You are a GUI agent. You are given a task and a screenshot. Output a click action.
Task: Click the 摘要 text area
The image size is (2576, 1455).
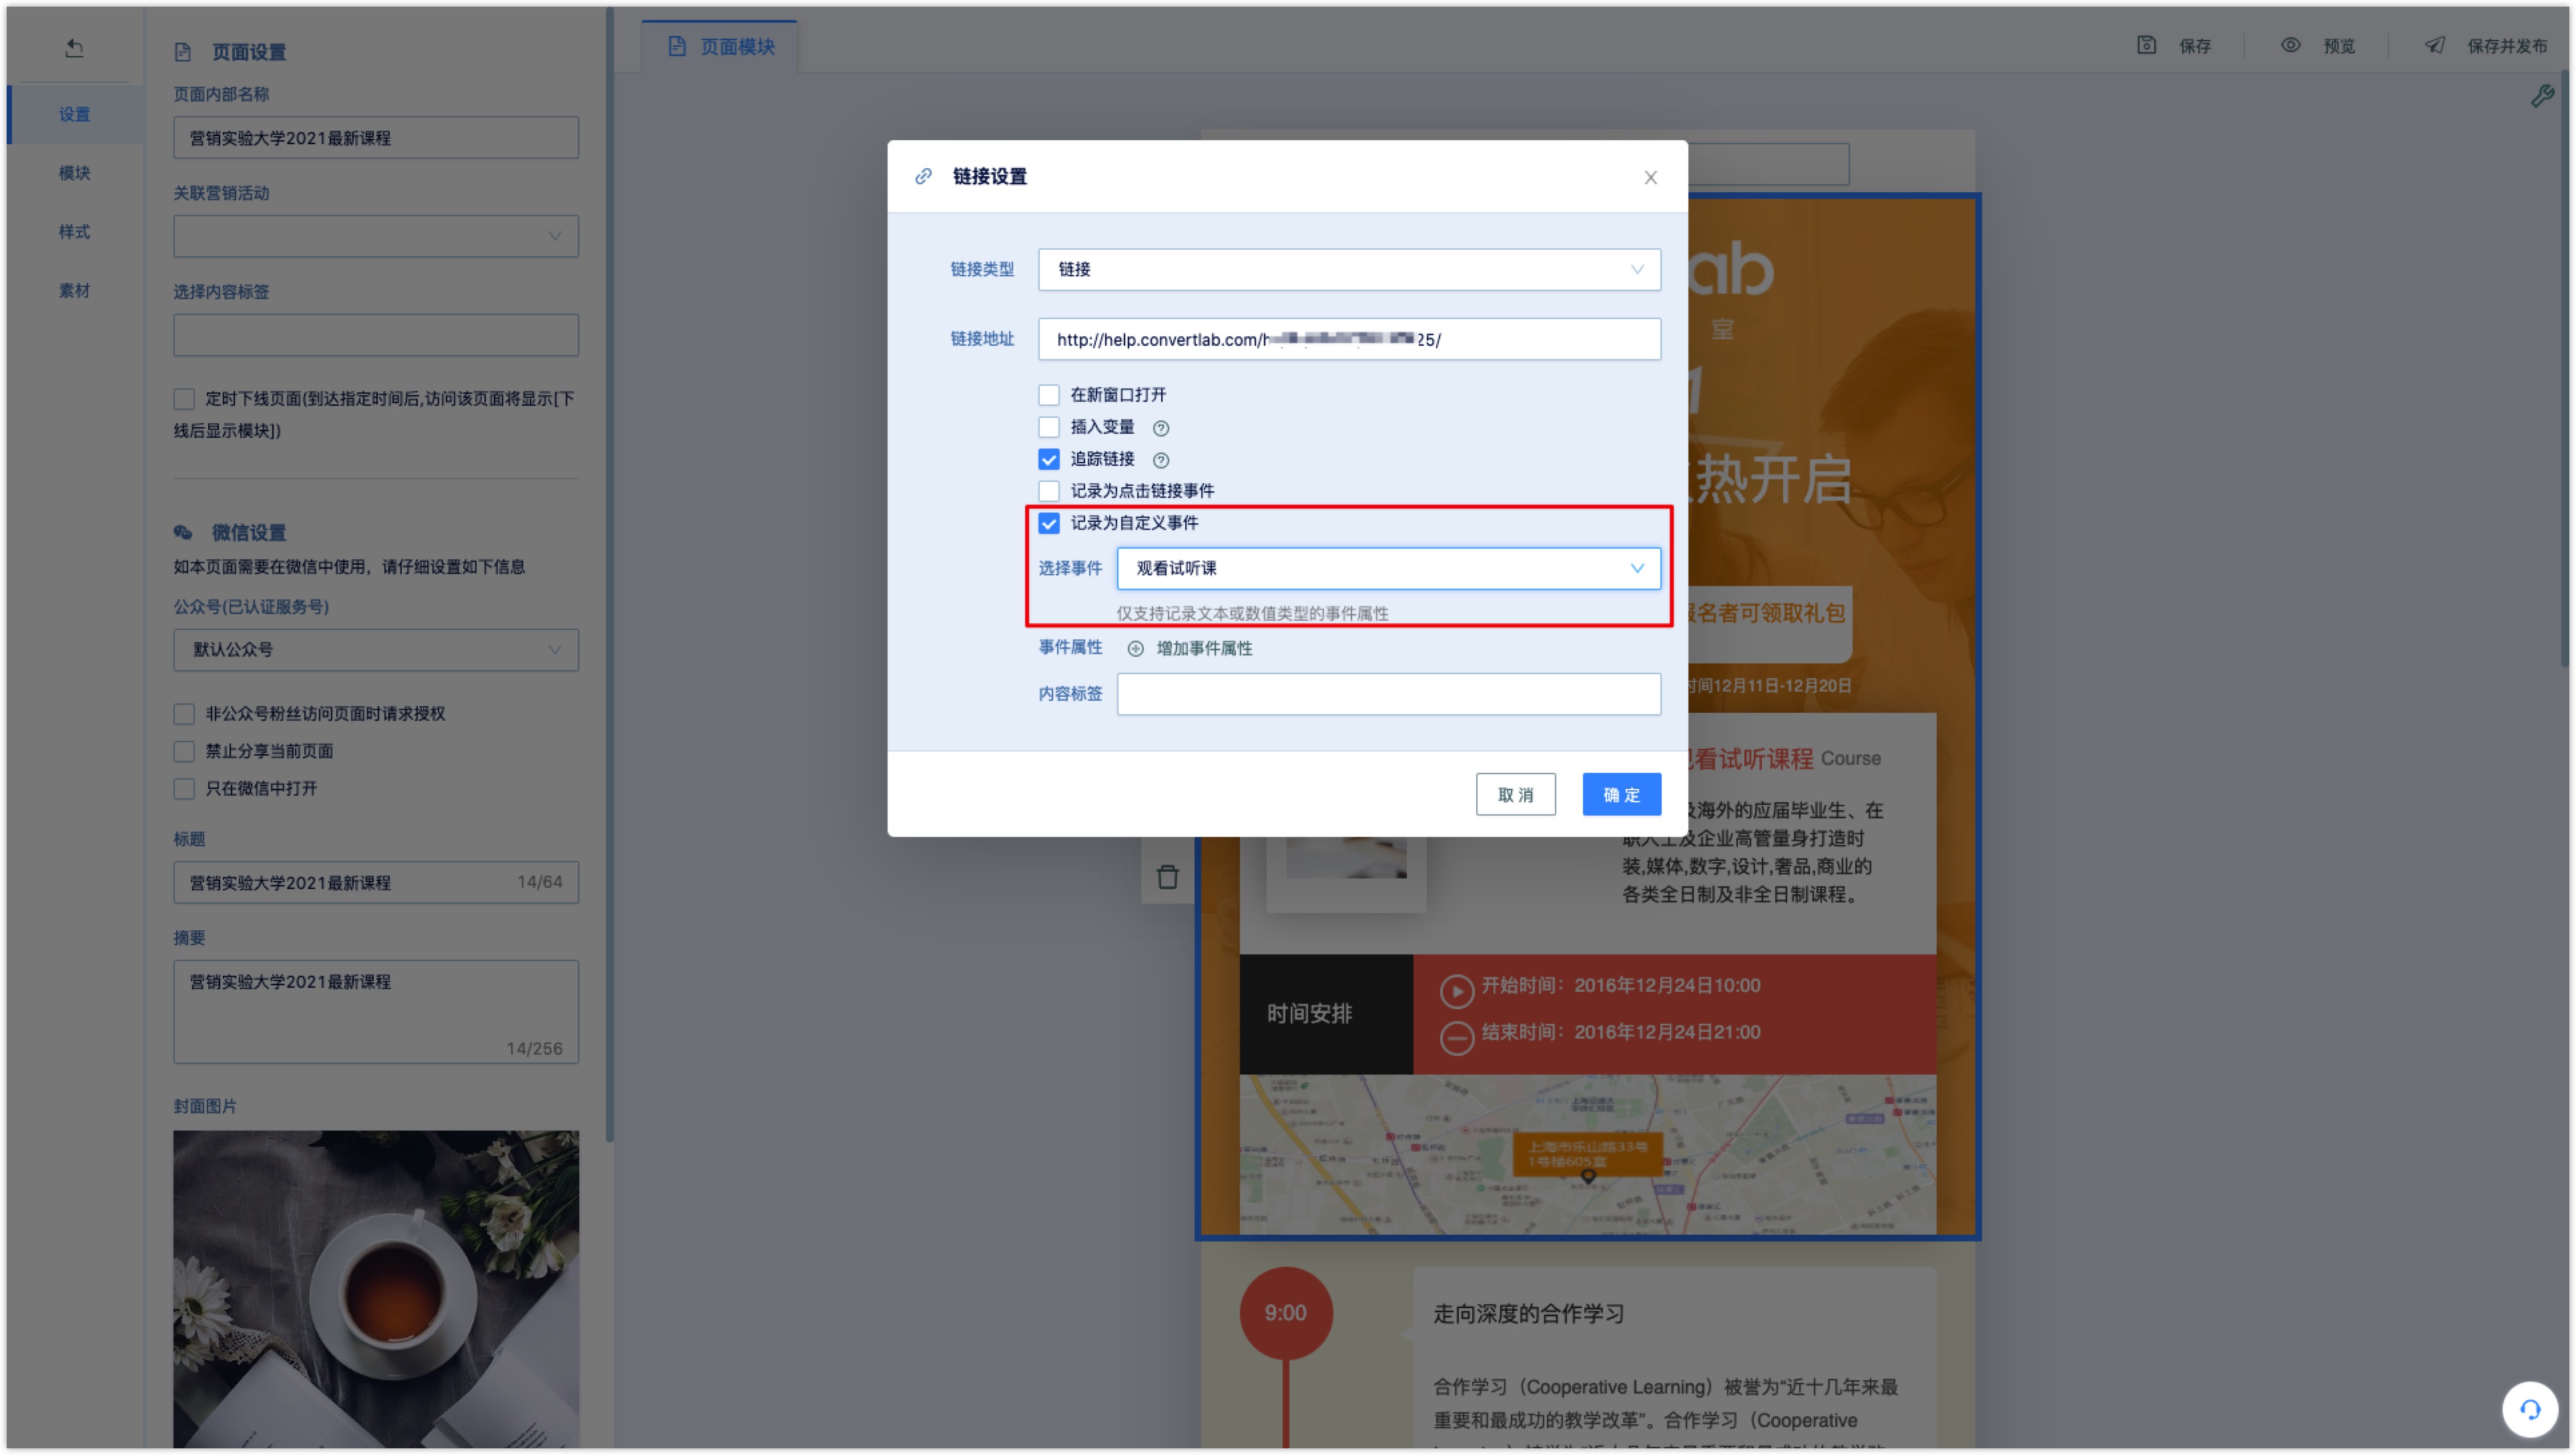click(376, 1012)
